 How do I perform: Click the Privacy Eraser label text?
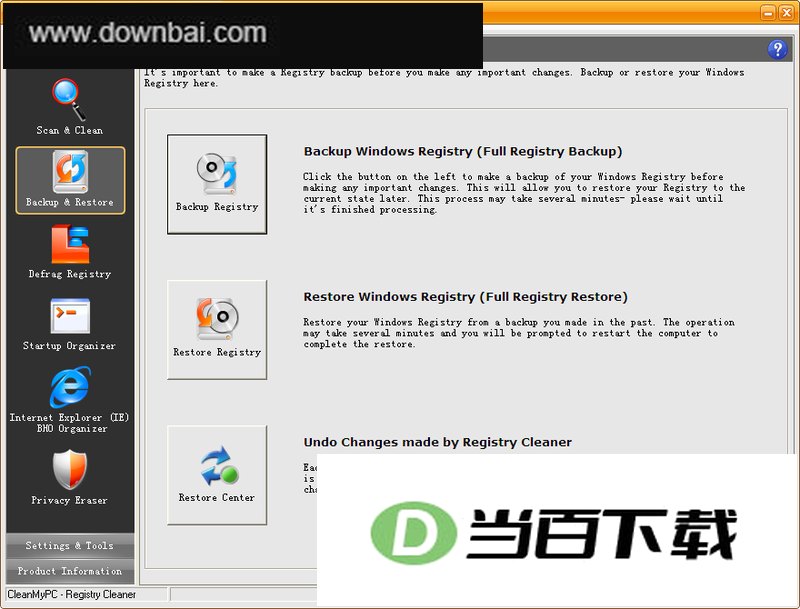click(x=69, y=500)
